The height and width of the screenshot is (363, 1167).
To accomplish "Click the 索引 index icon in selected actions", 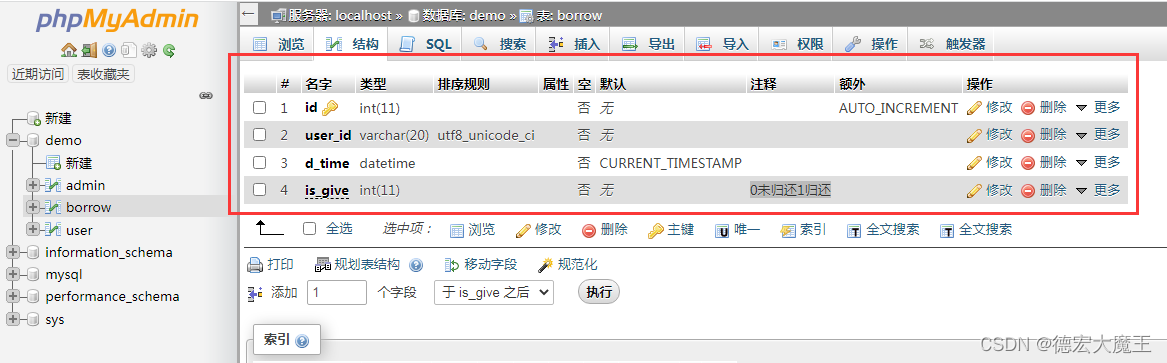I will click(x=788, y=231).
